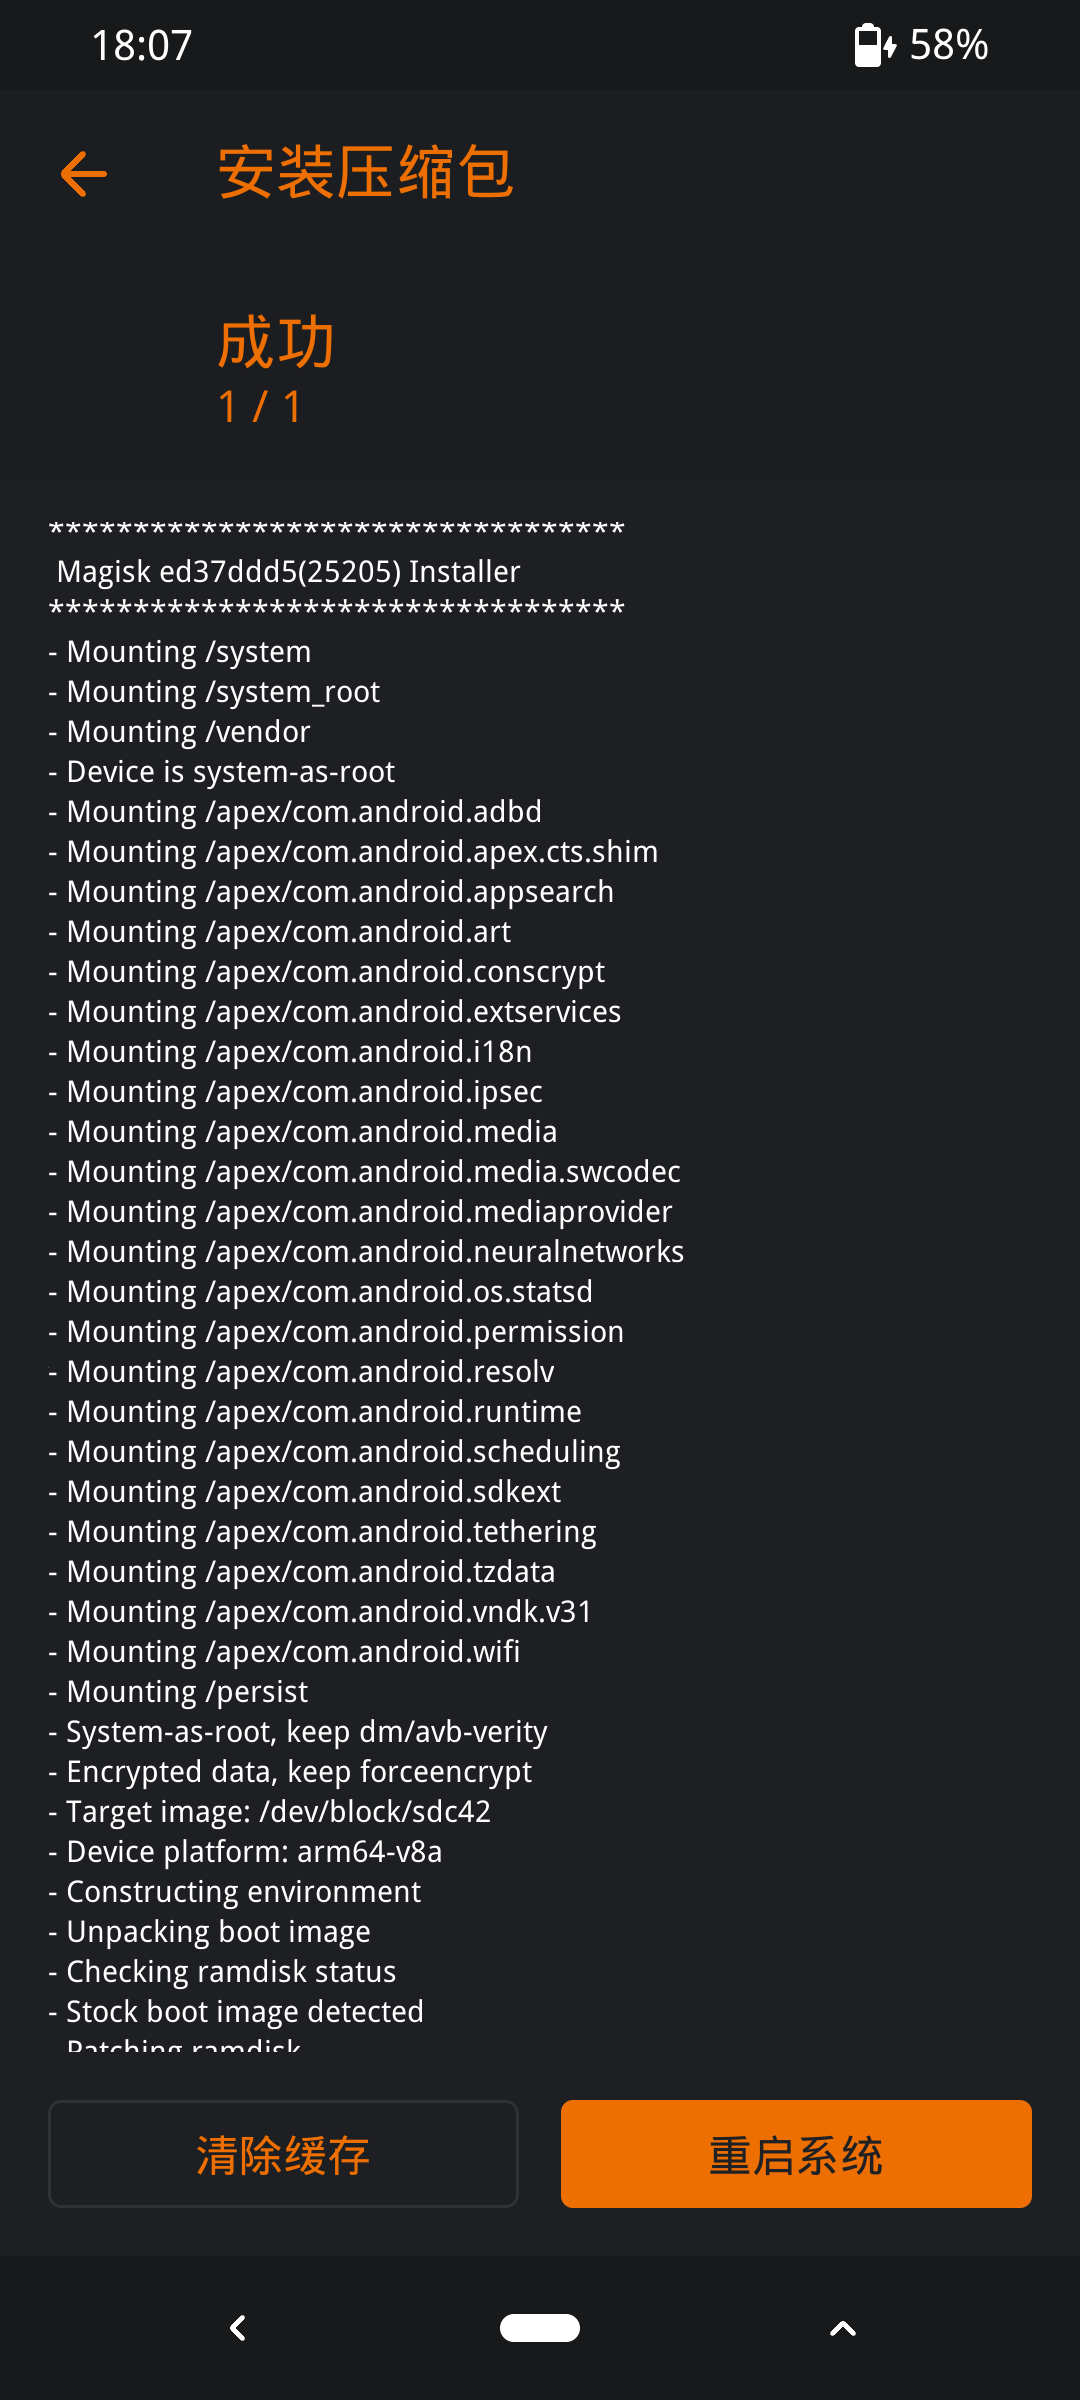Select the 安装压缩包 title
Image resolution: width=1080 pixels, height=2400 pixels.
pyautogui.click(x=364, y=171)
